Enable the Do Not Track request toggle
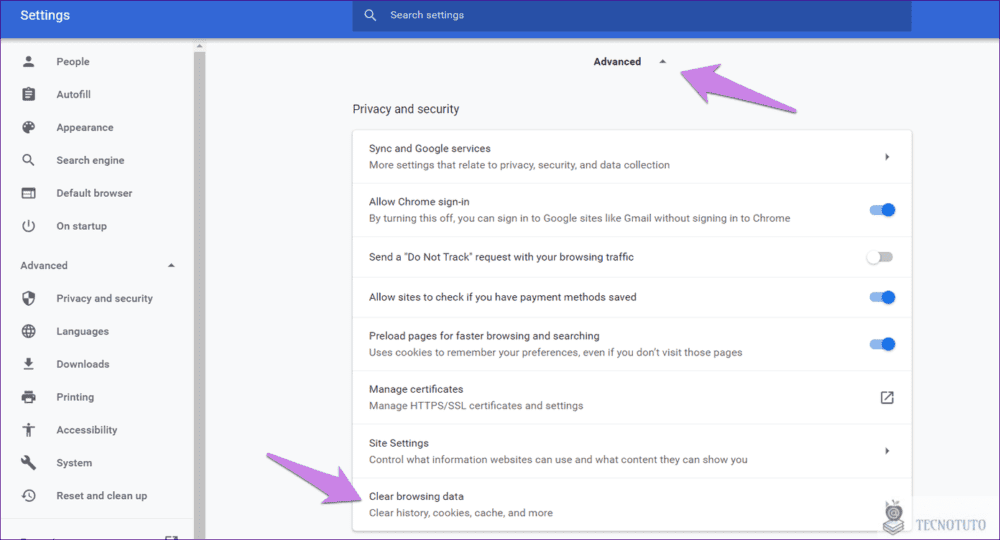This screenshot has width=1000, height=540. tap(880, 257)
